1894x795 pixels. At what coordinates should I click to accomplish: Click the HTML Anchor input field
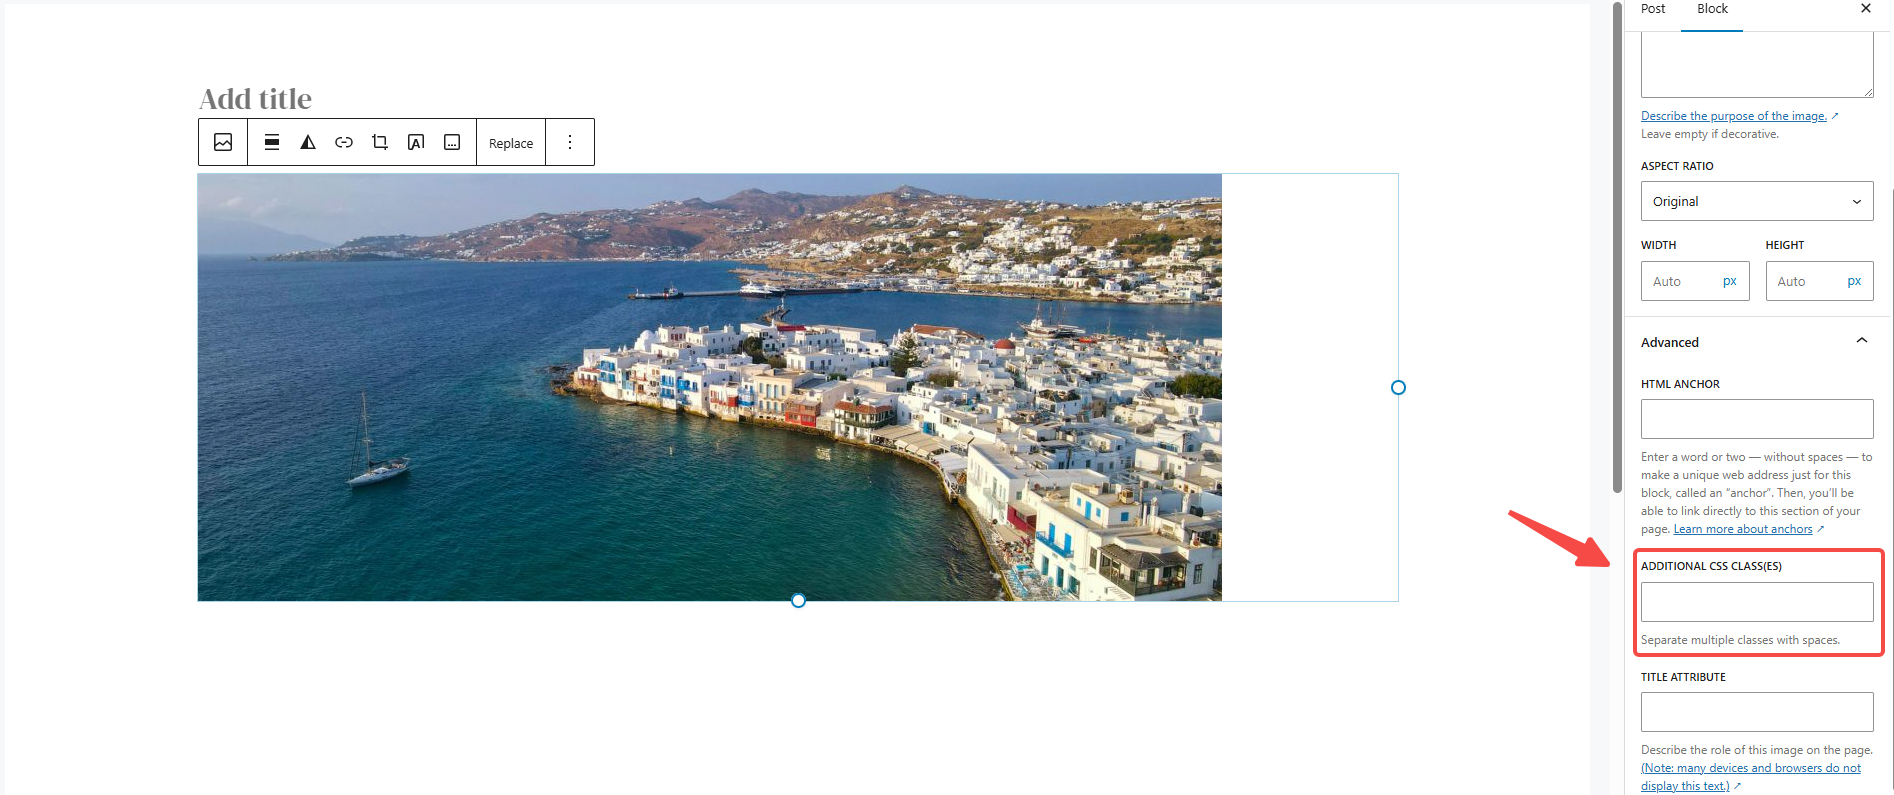click(x=1757, y=419)
